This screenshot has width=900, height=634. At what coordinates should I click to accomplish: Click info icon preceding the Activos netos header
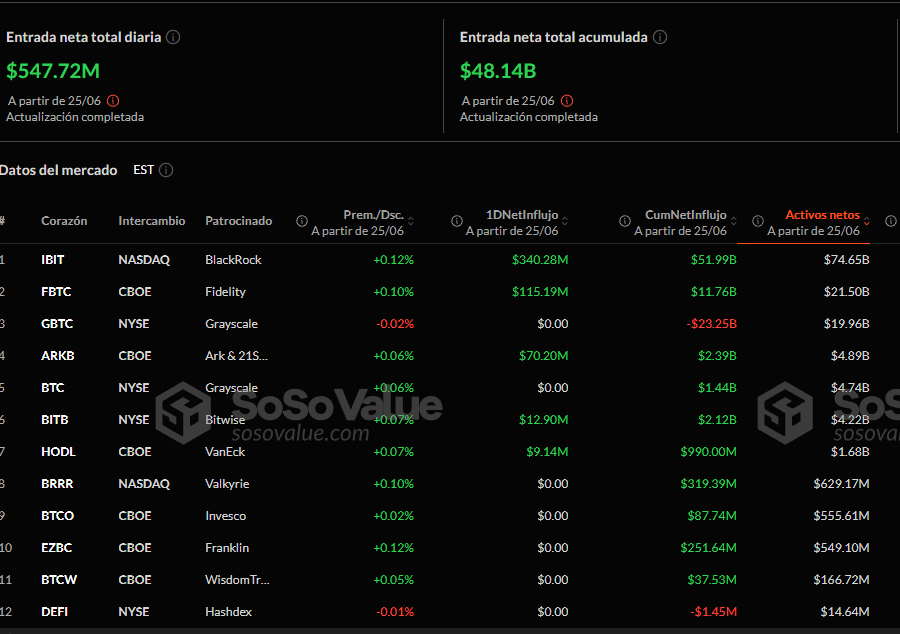point(758,221)
